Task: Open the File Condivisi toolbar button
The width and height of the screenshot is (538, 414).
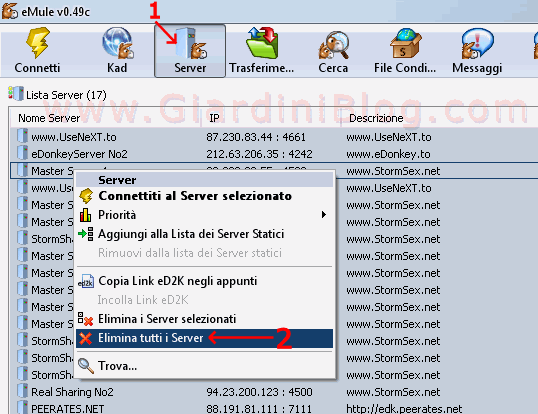Action: 405,51
